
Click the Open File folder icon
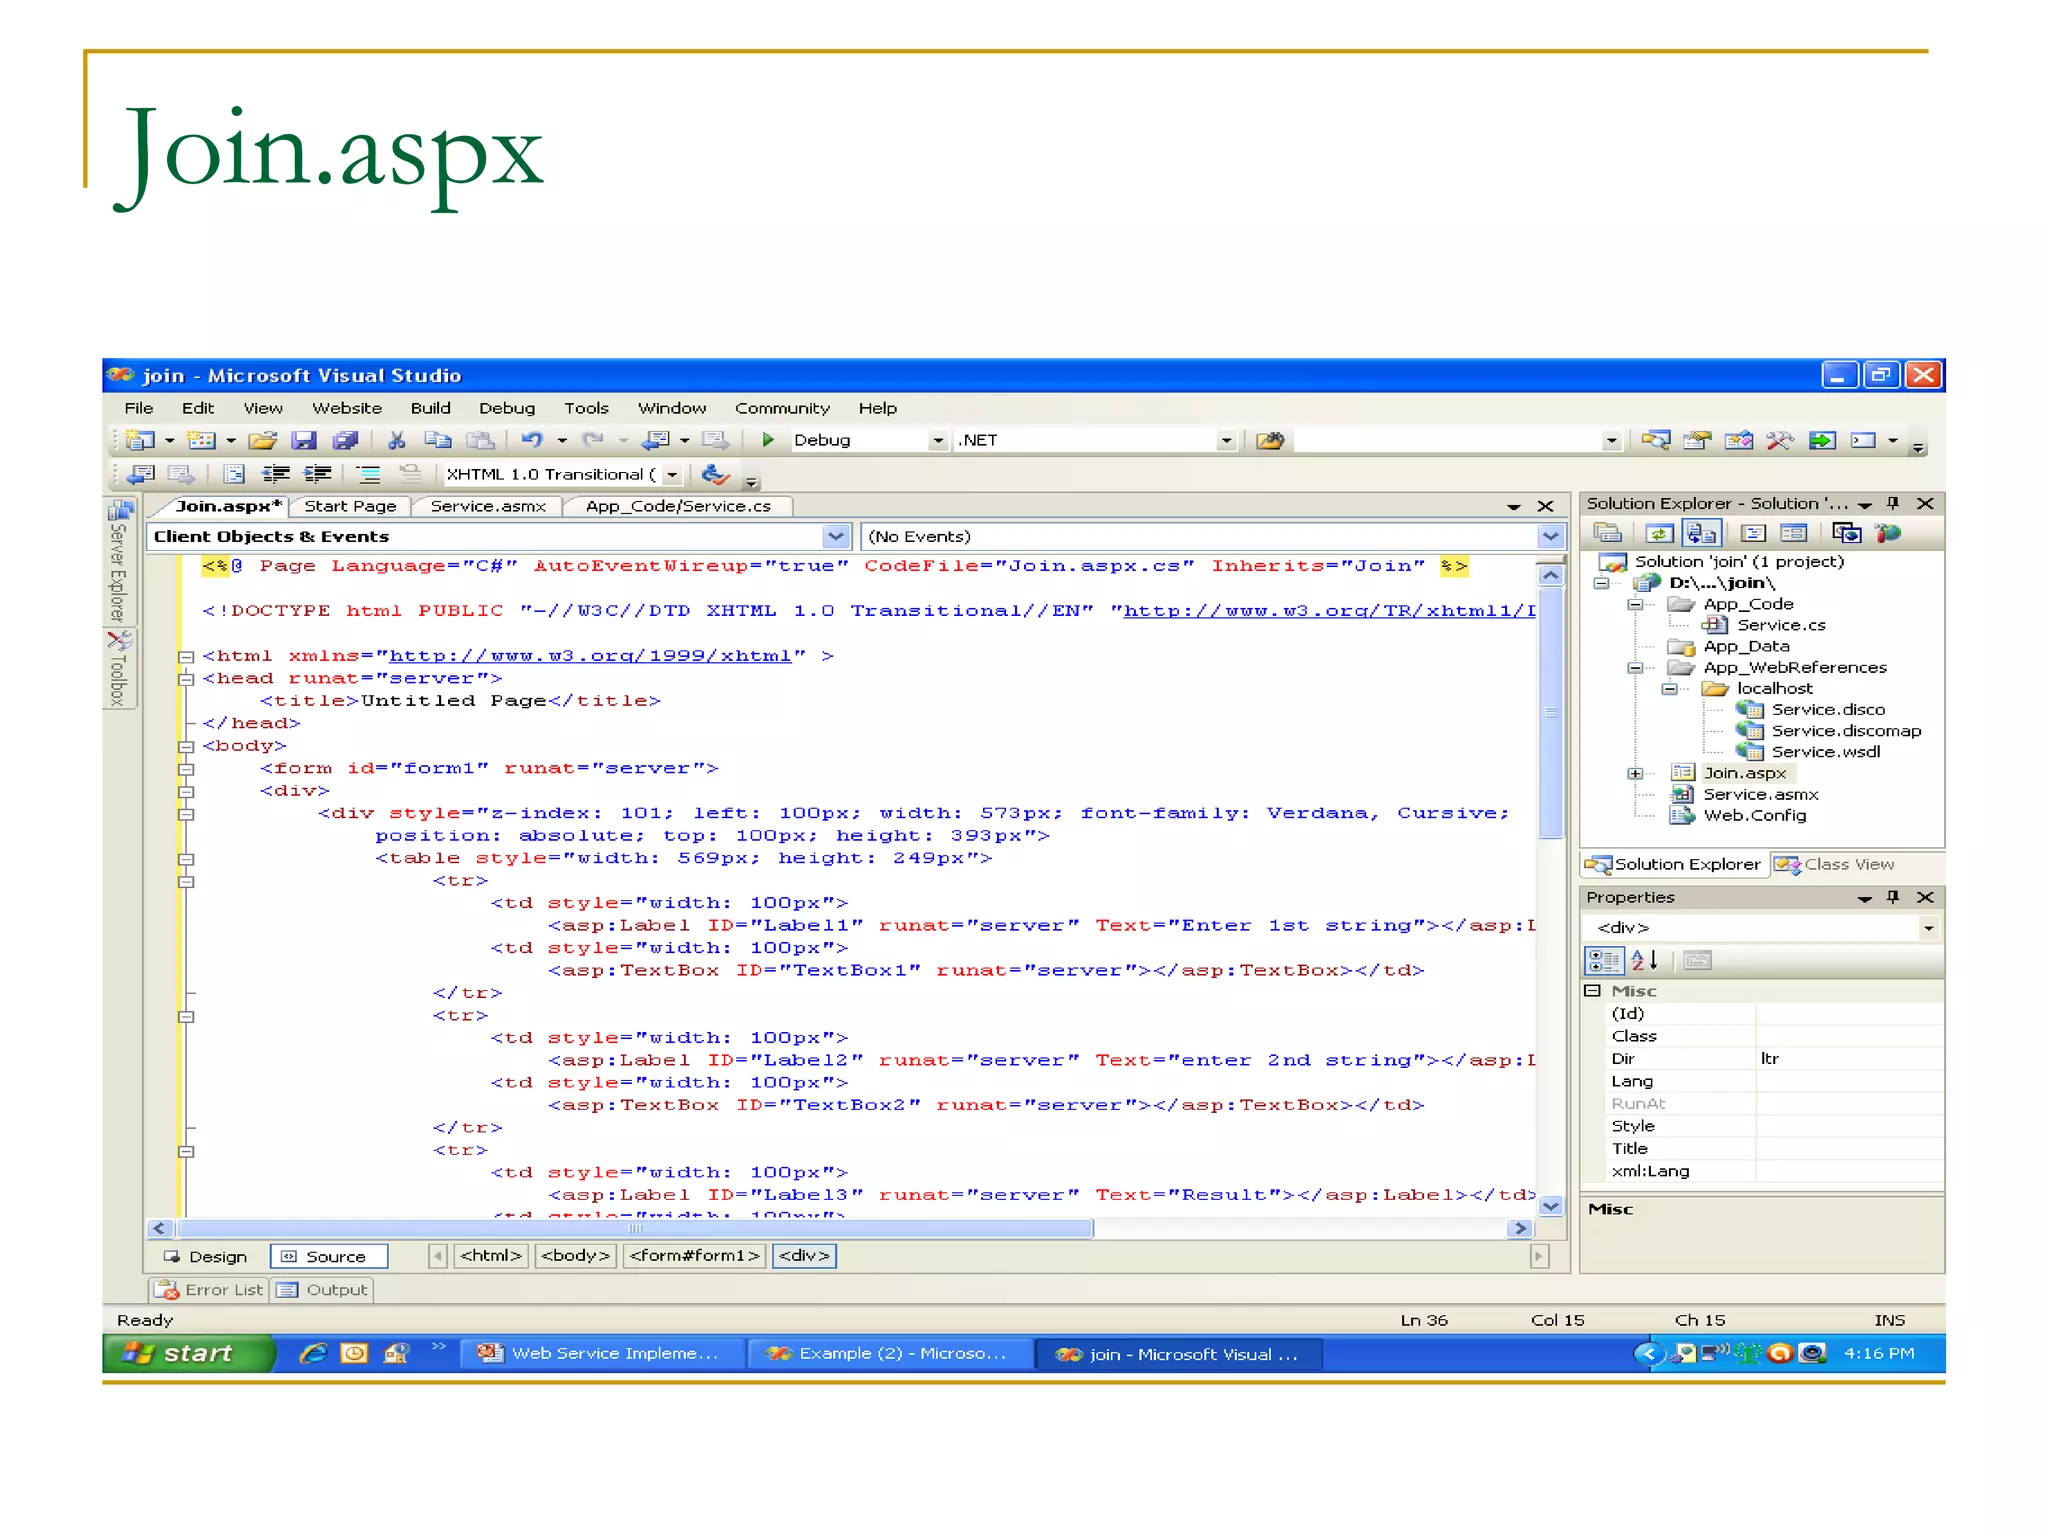262,440
